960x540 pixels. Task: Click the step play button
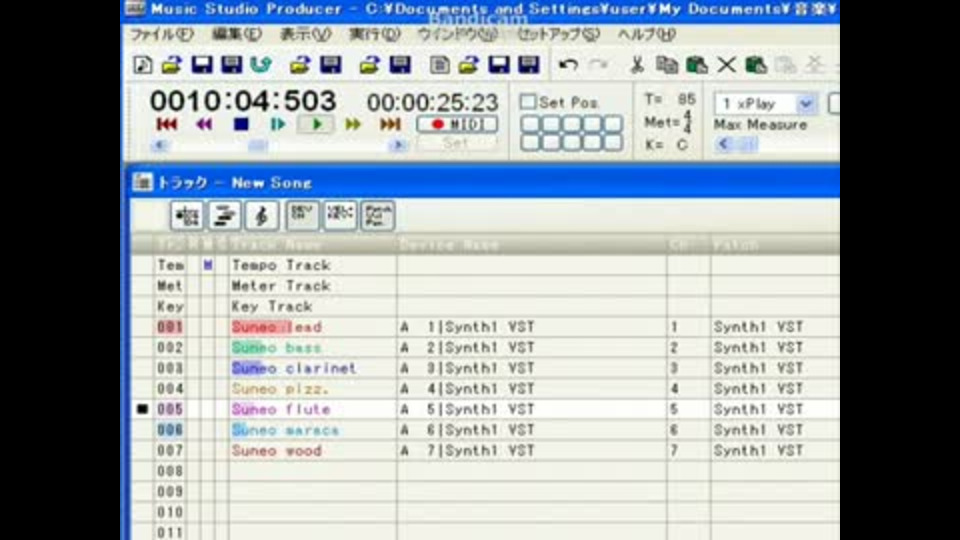pyautogui.click(x=278, y=124)
